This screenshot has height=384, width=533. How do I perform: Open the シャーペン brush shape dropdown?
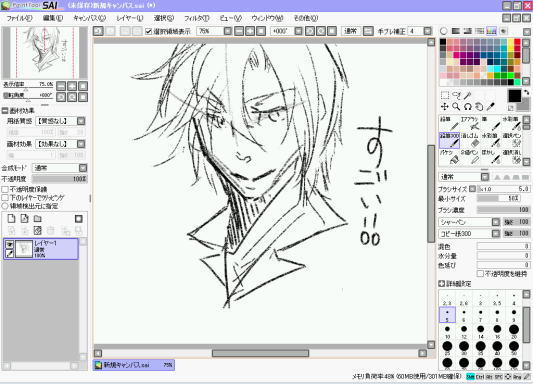(x=496, y=222)
